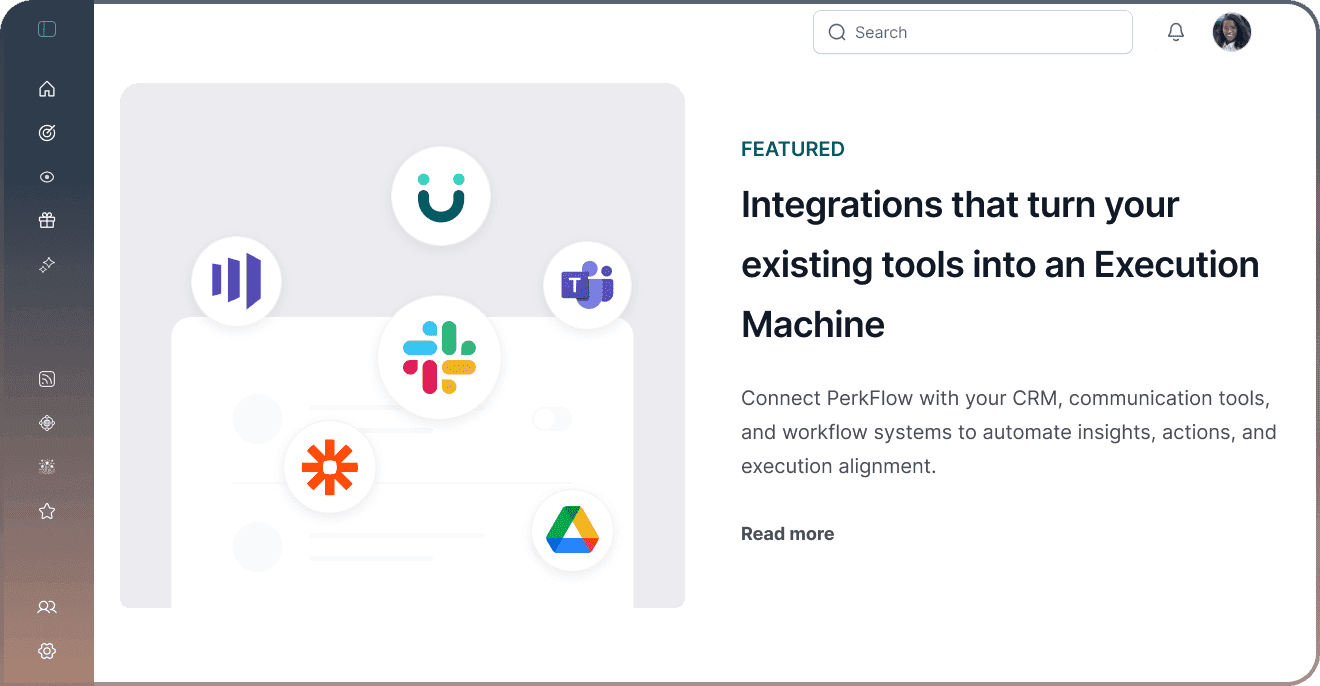Select the AI sparkles icon in sidebar
The height and width of the screenshot is (686, 1320).
46,265
